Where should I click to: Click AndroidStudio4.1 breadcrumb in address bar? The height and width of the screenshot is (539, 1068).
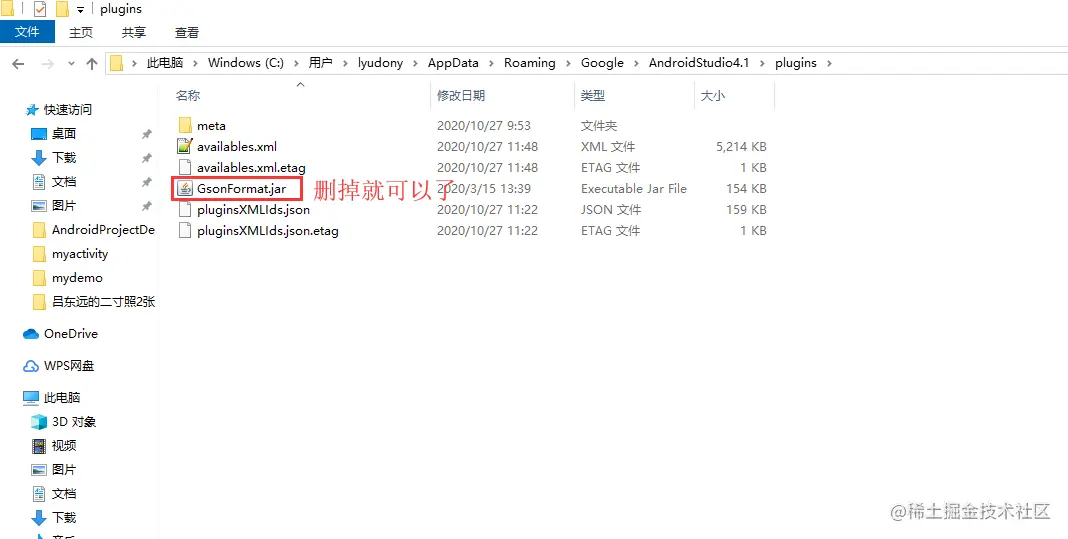[699, 63]
